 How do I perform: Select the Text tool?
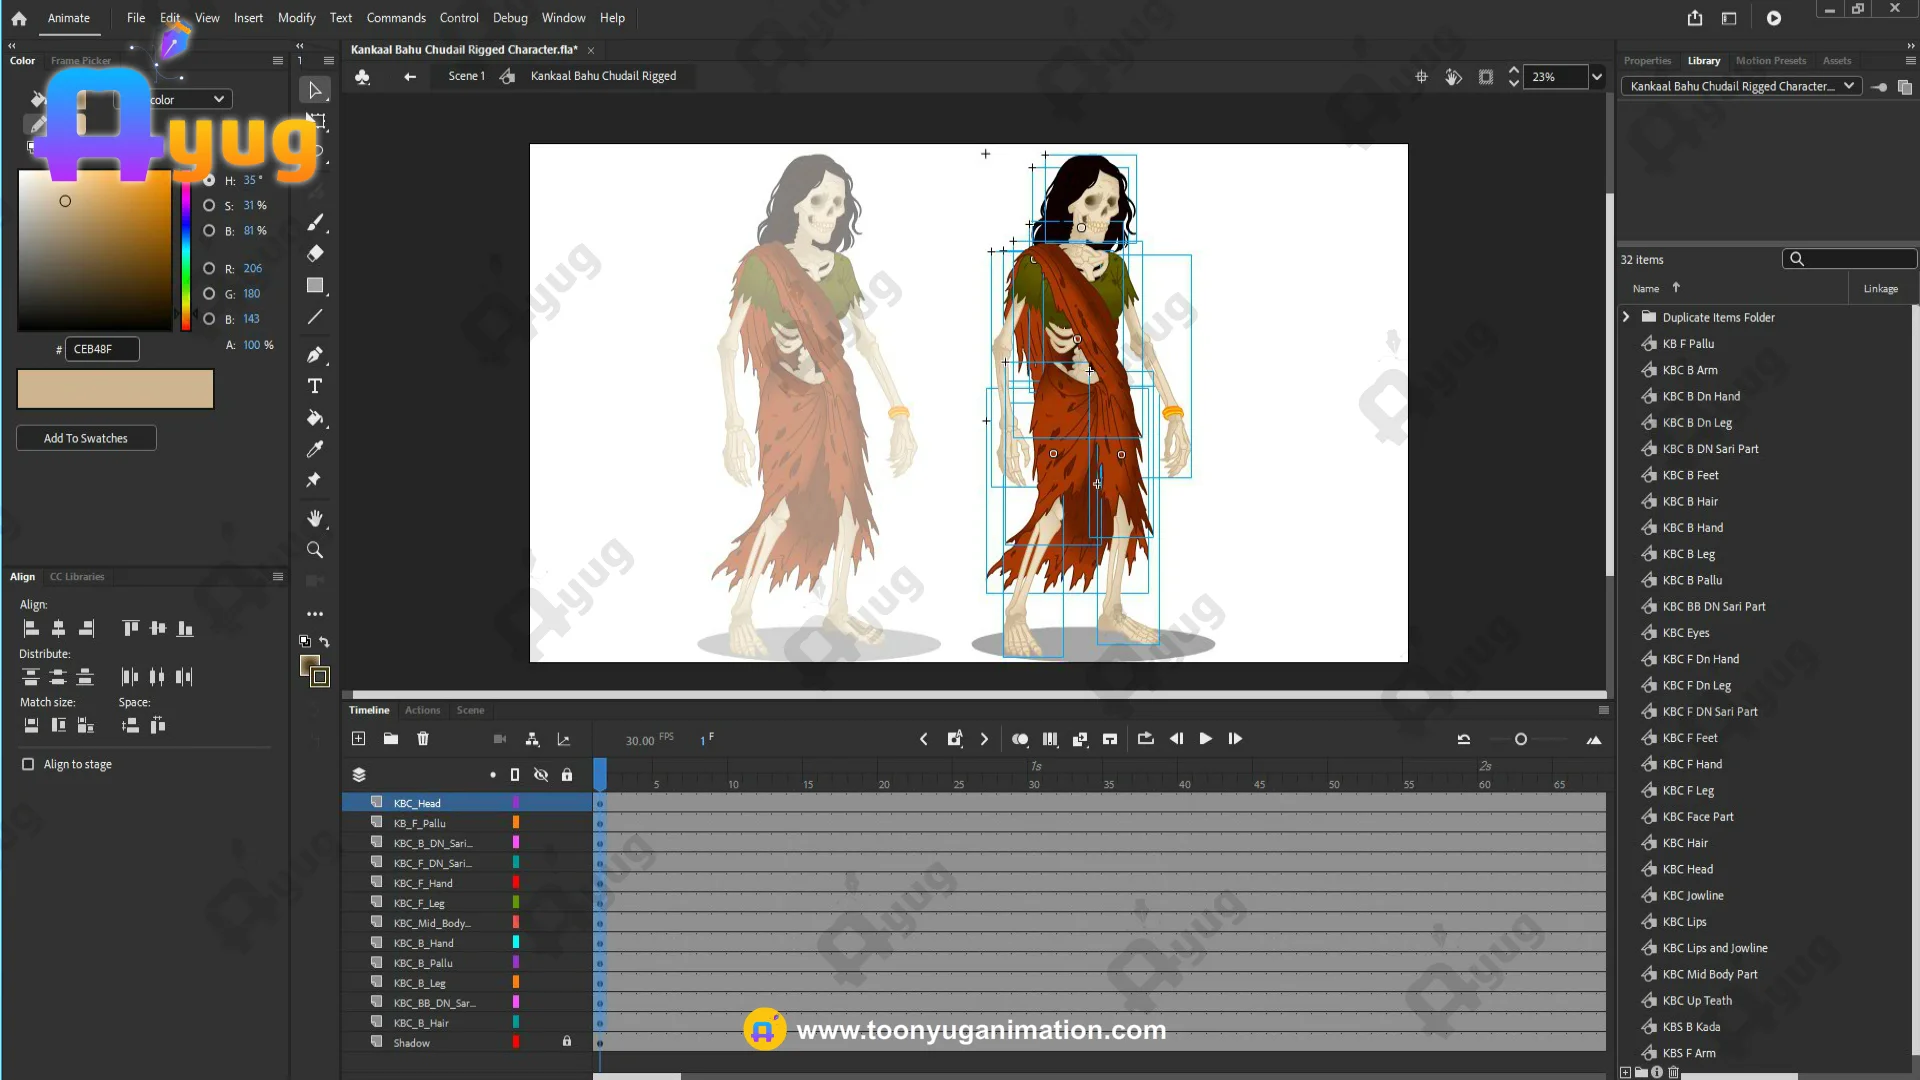(x=315, y=386)
